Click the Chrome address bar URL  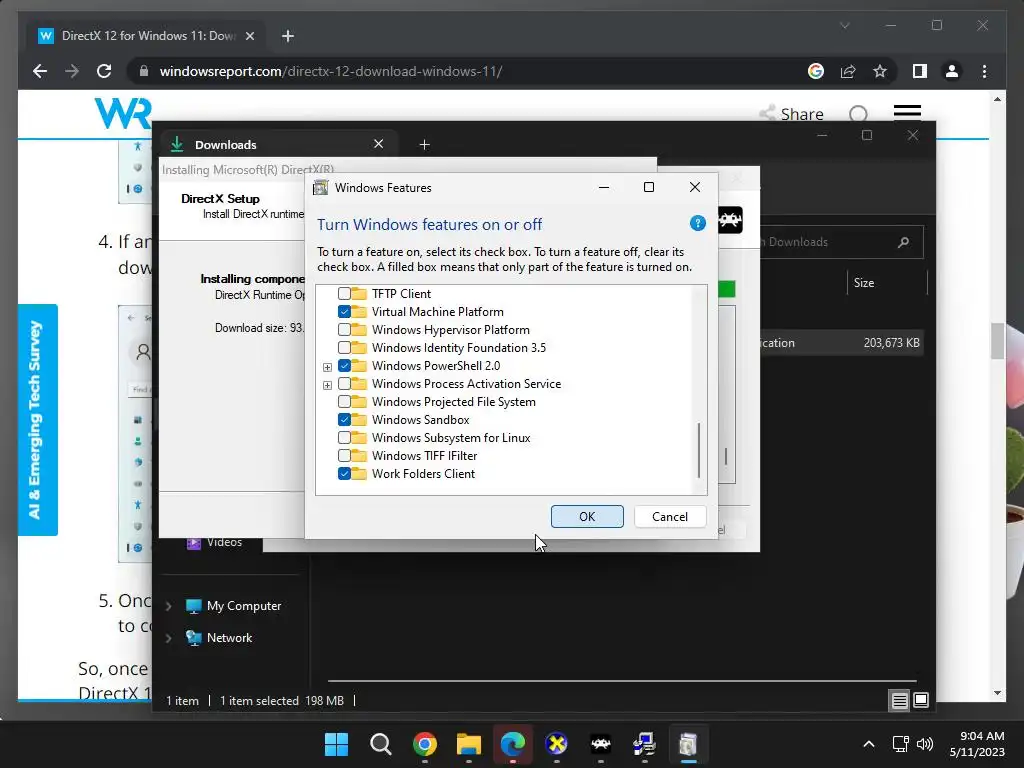click(330, 71)
